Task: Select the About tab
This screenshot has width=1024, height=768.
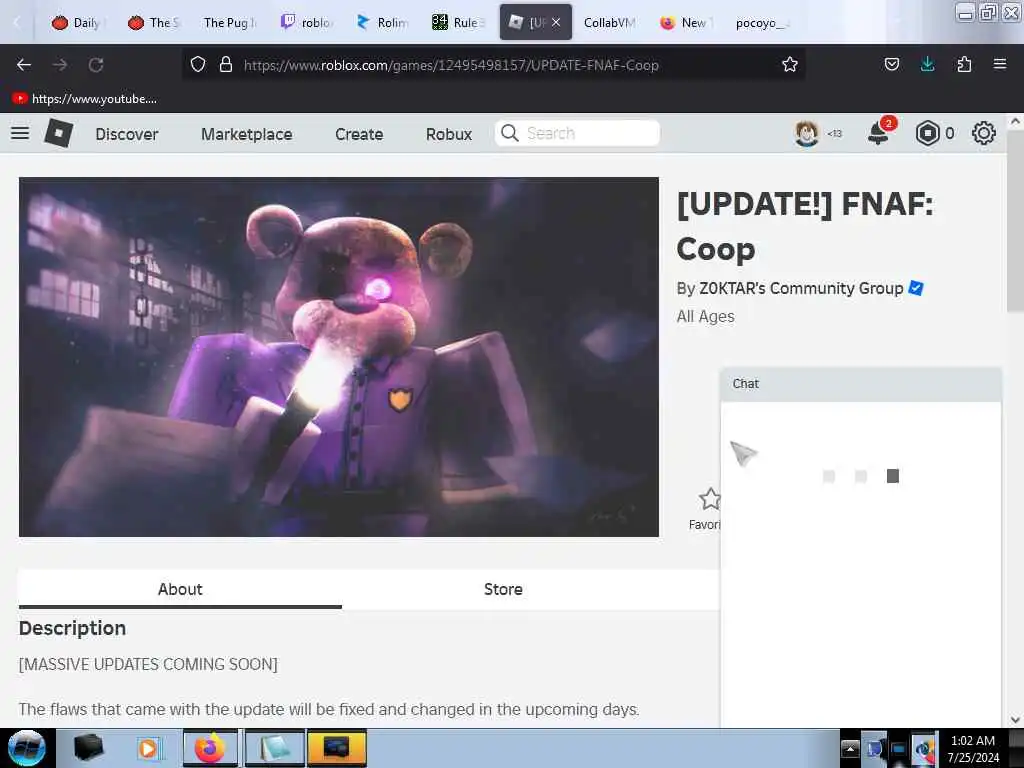Action: pos(180,589)
